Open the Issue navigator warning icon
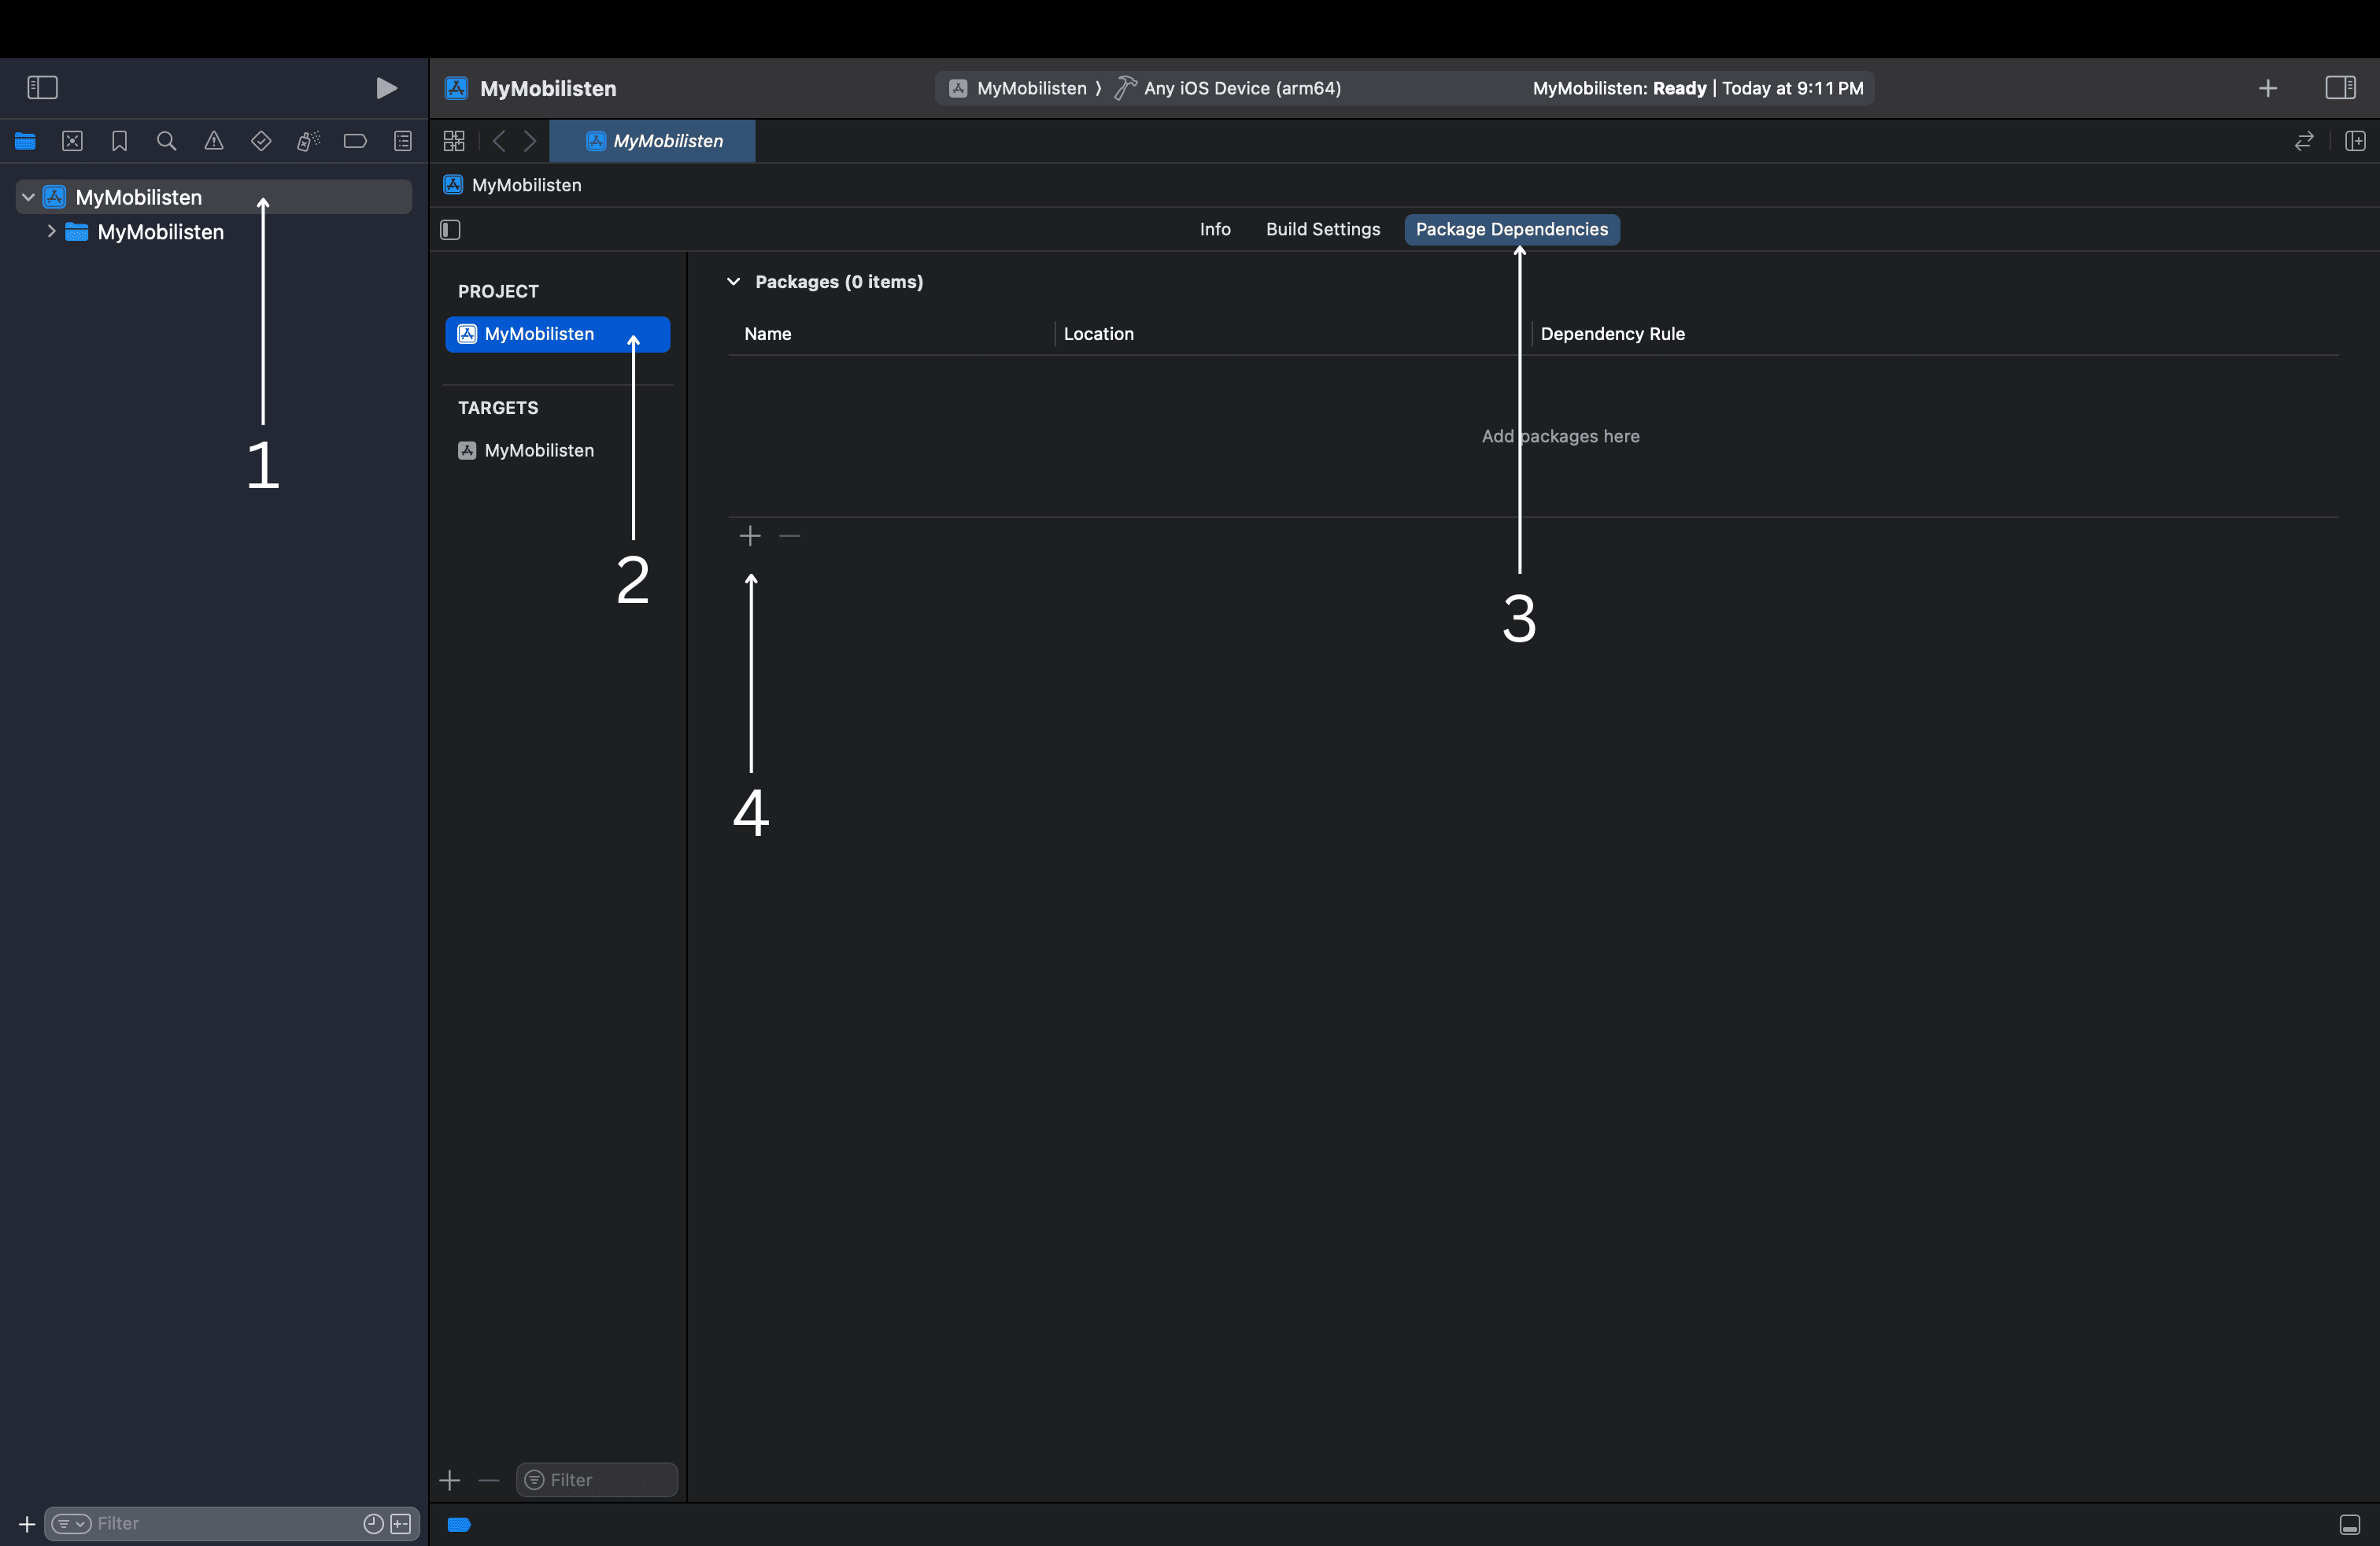Screen dimensions: 2380x1546 click(x=214, y=141)
